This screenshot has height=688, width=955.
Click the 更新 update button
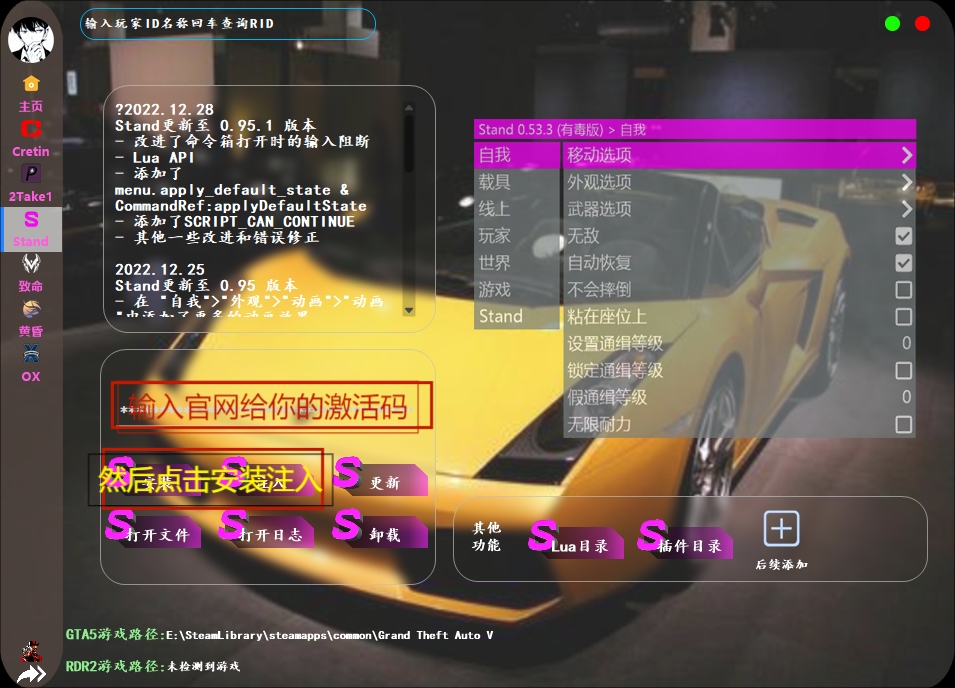(x=381, y=477)
